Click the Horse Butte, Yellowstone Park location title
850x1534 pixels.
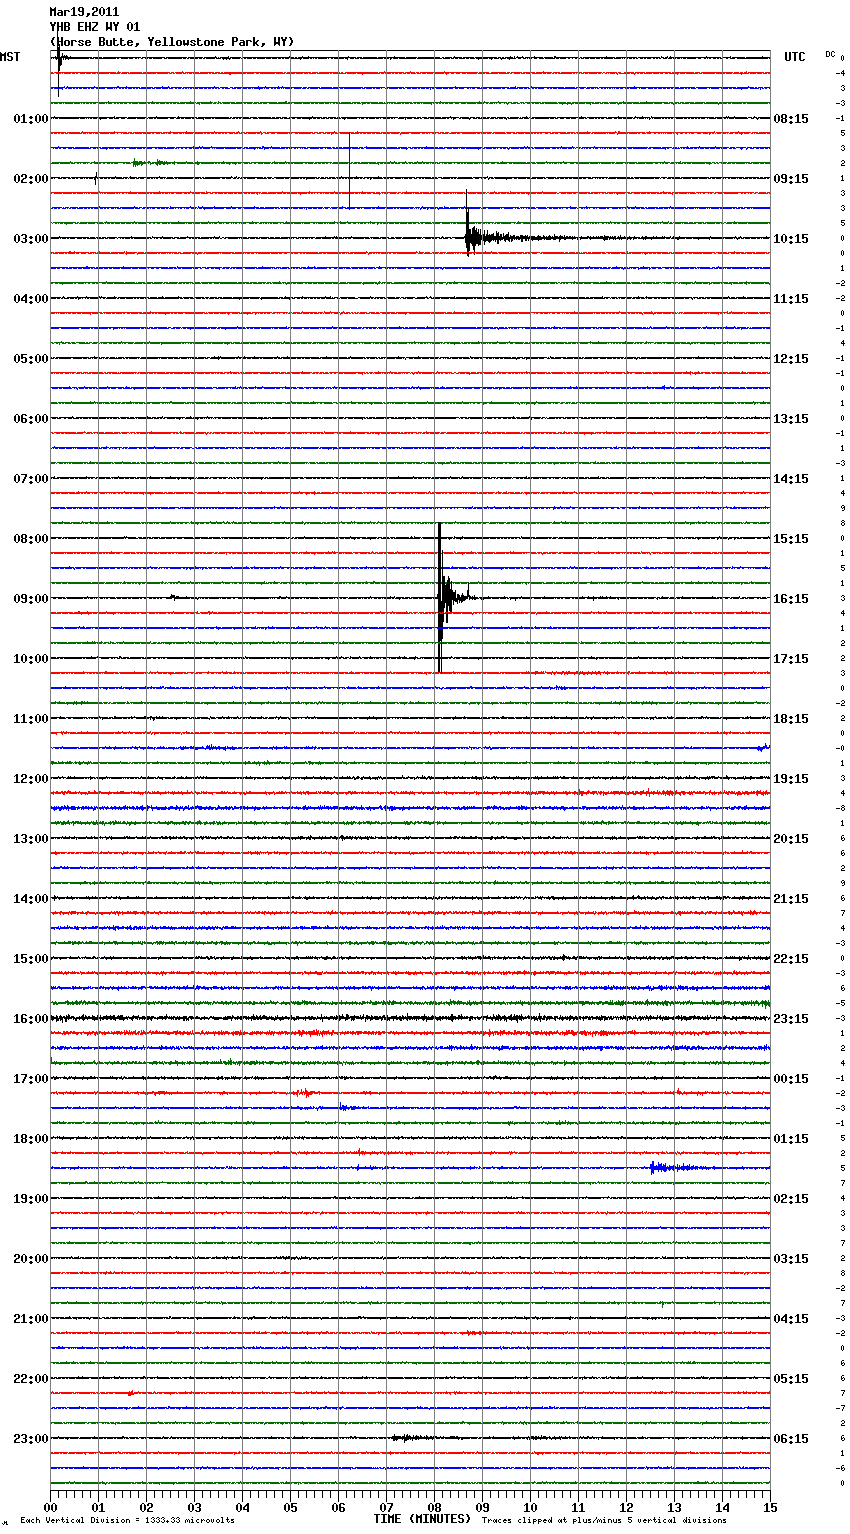tap(172, 42)
